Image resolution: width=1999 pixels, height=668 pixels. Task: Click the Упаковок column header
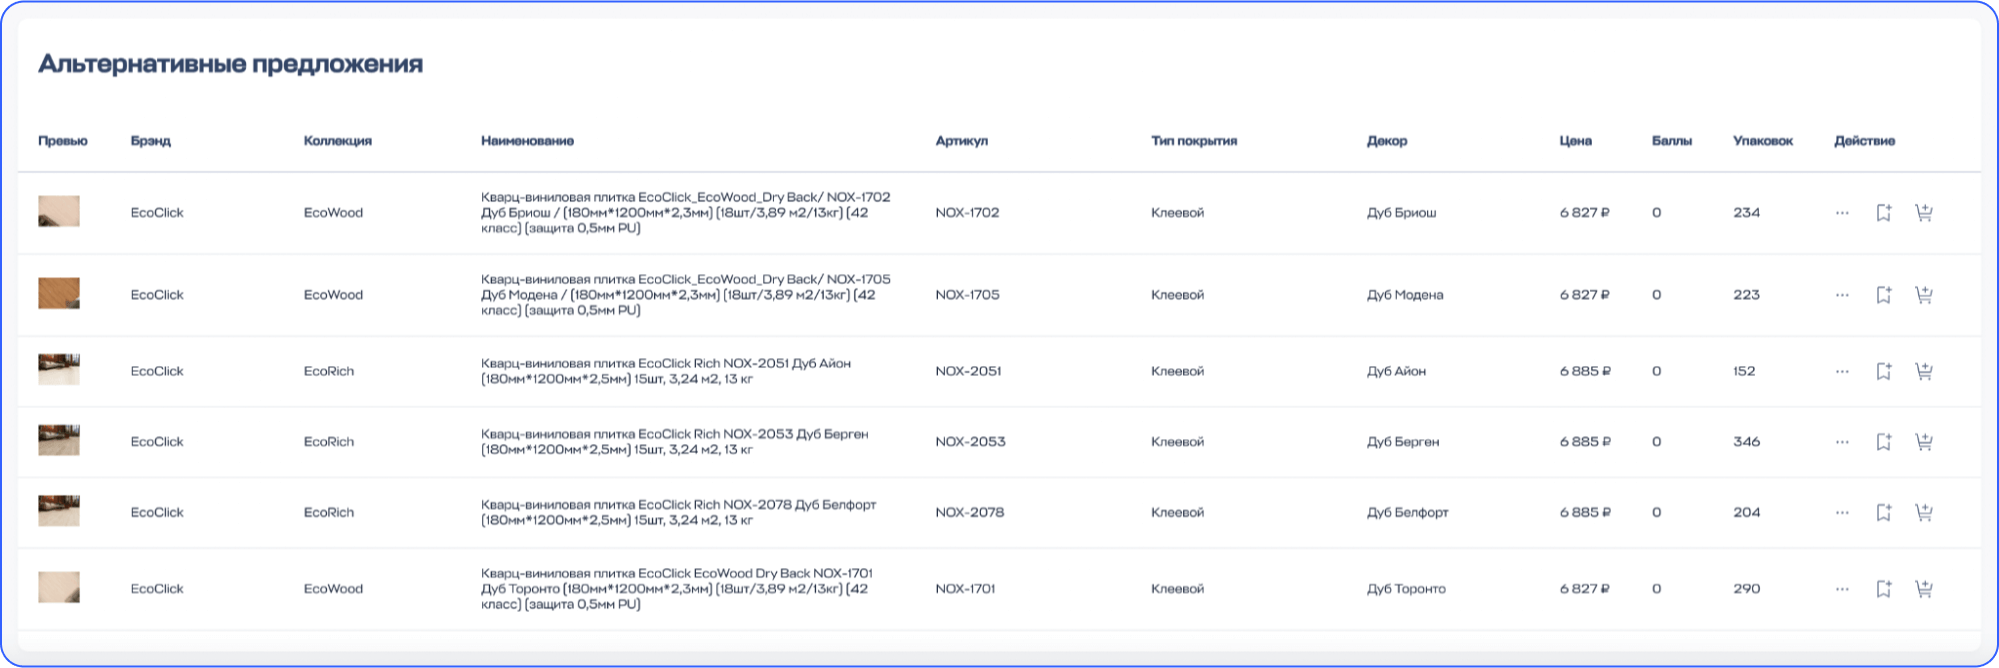(1762, 141)
